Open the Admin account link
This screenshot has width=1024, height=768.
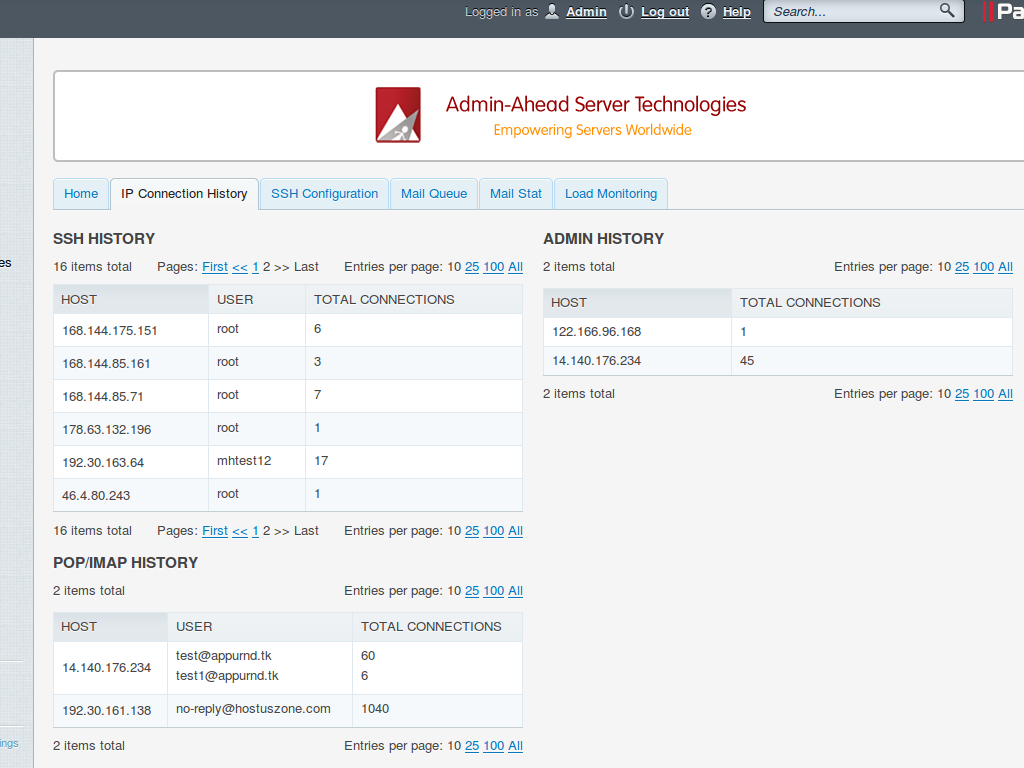pyautogui.click(x=586, y=12)
